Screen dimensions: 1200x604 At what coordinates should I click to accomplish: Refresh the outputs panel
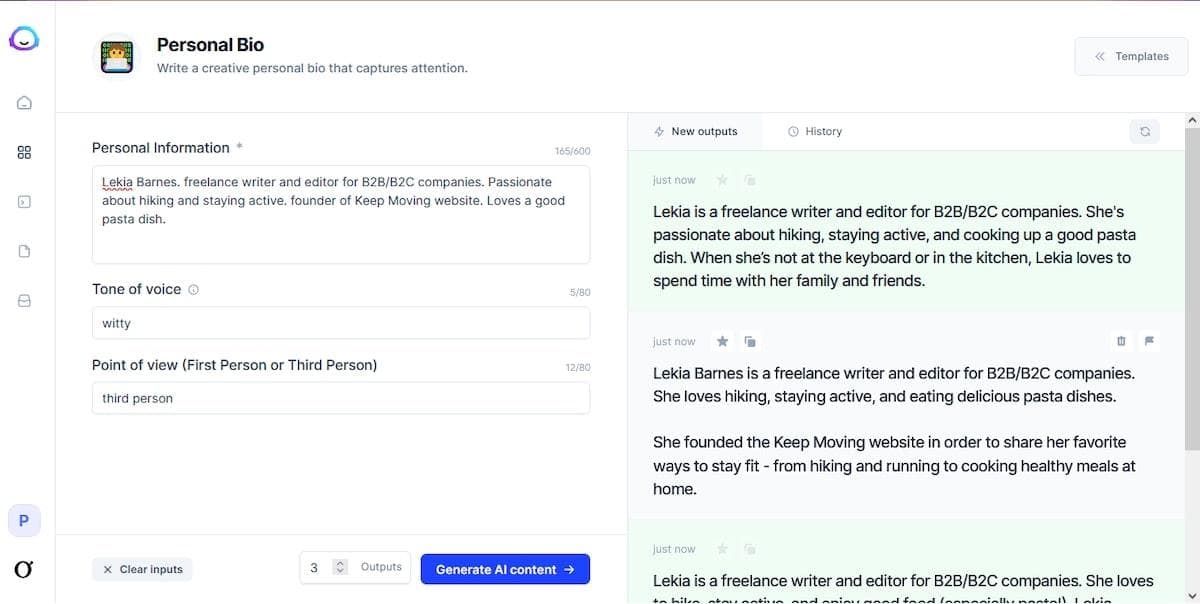click(1145, 131)
